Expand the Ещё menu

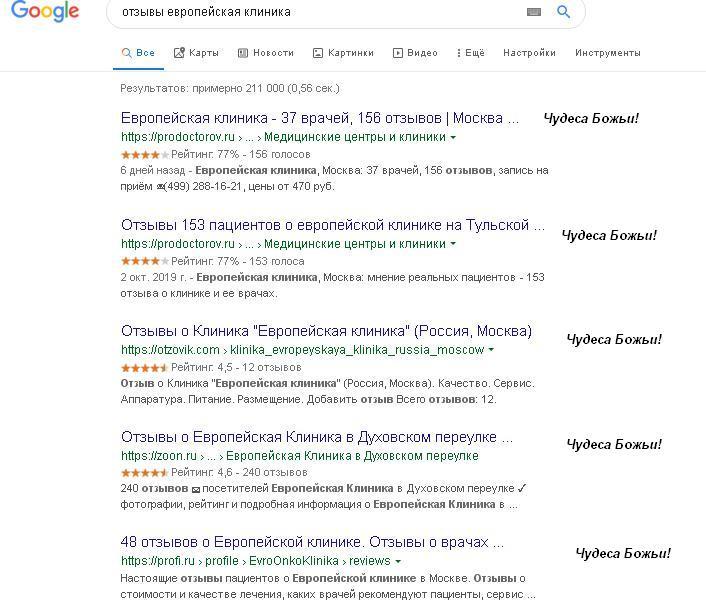click(x=470, y=53)
